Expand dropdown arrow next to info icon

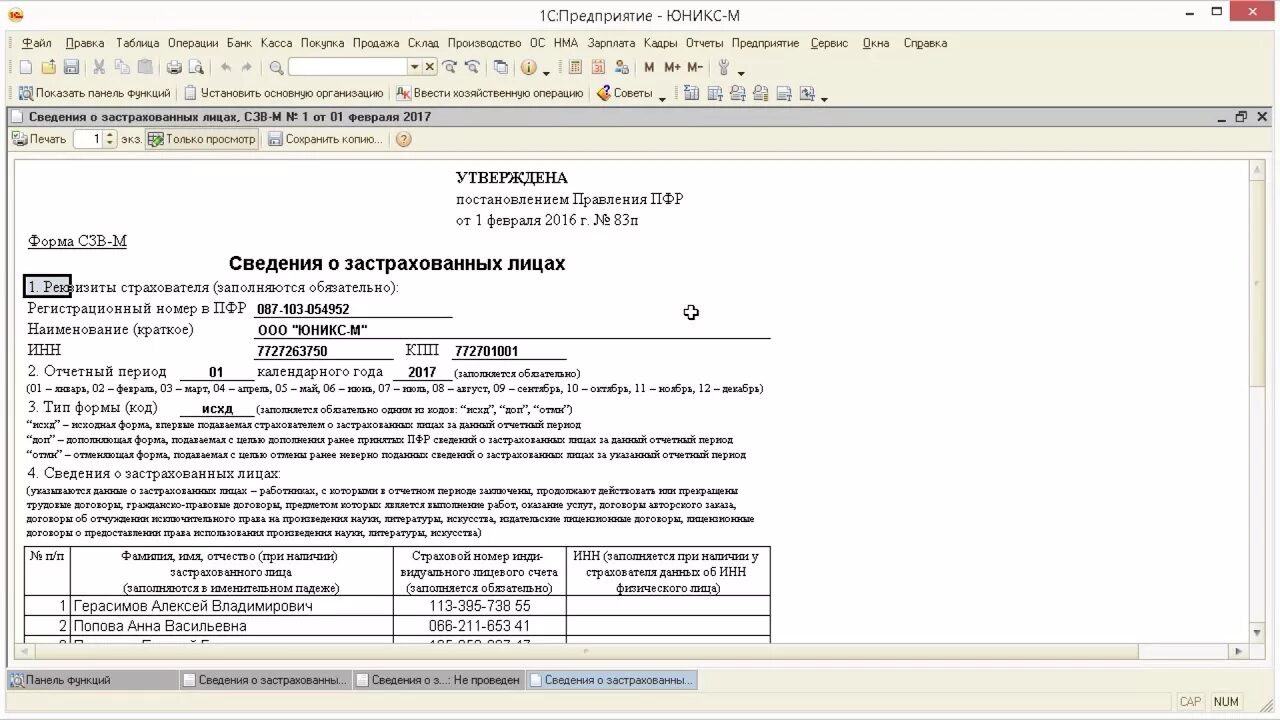point(546,71)
